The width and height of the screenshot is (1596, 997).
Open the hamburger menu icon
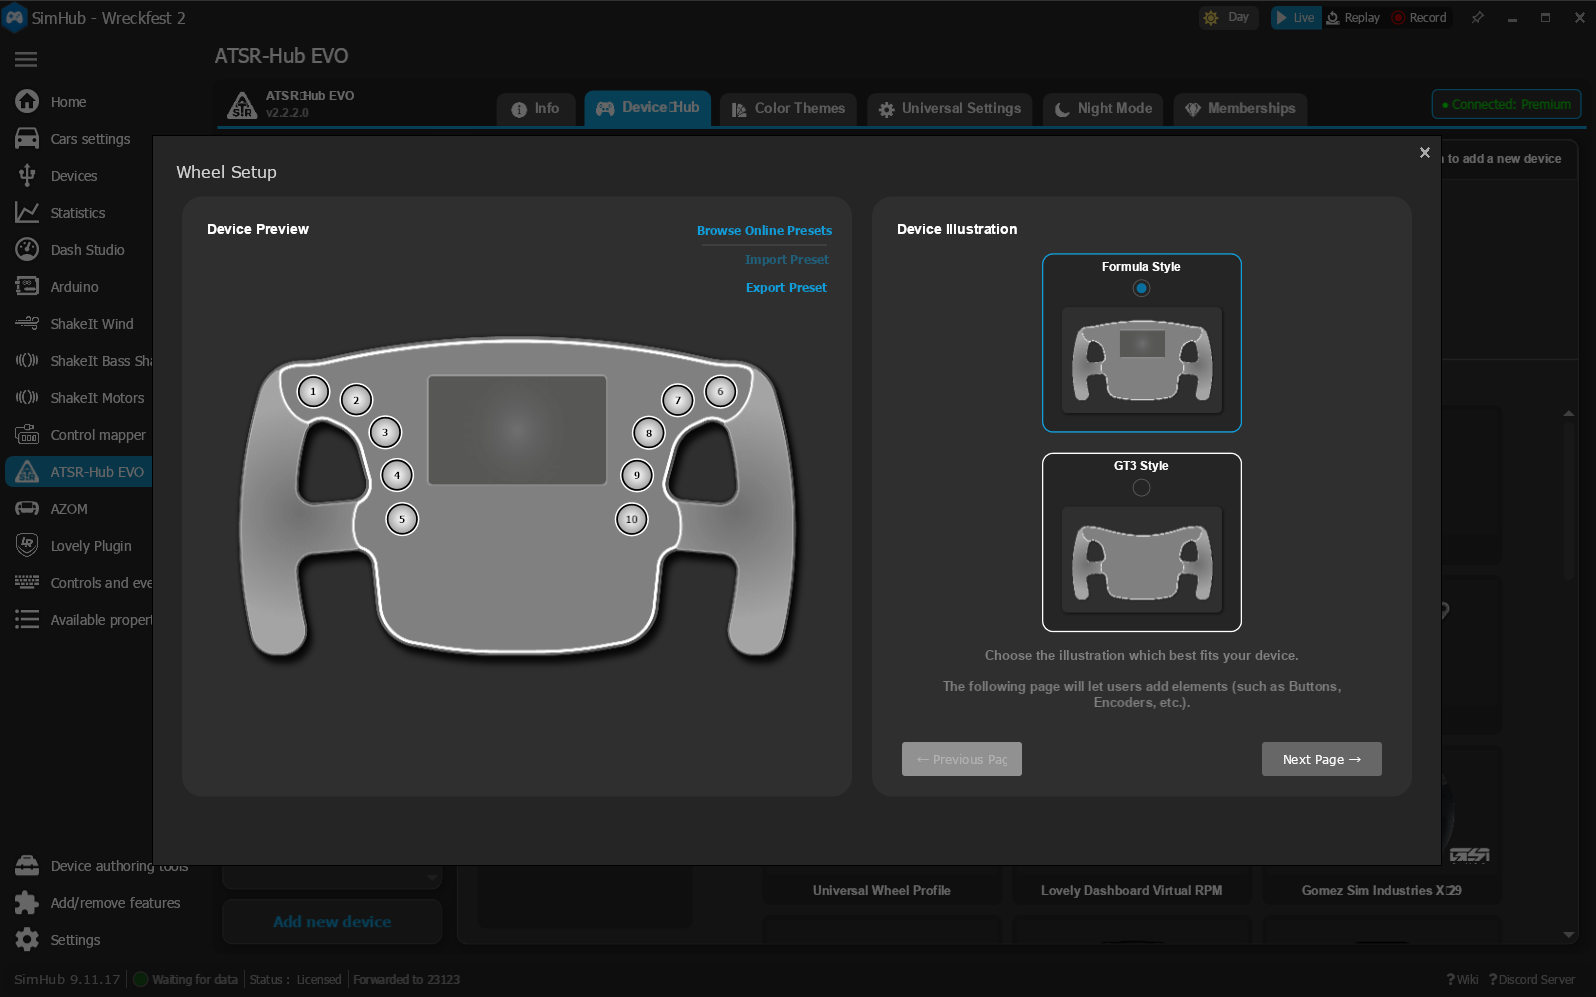click(26, 60)
